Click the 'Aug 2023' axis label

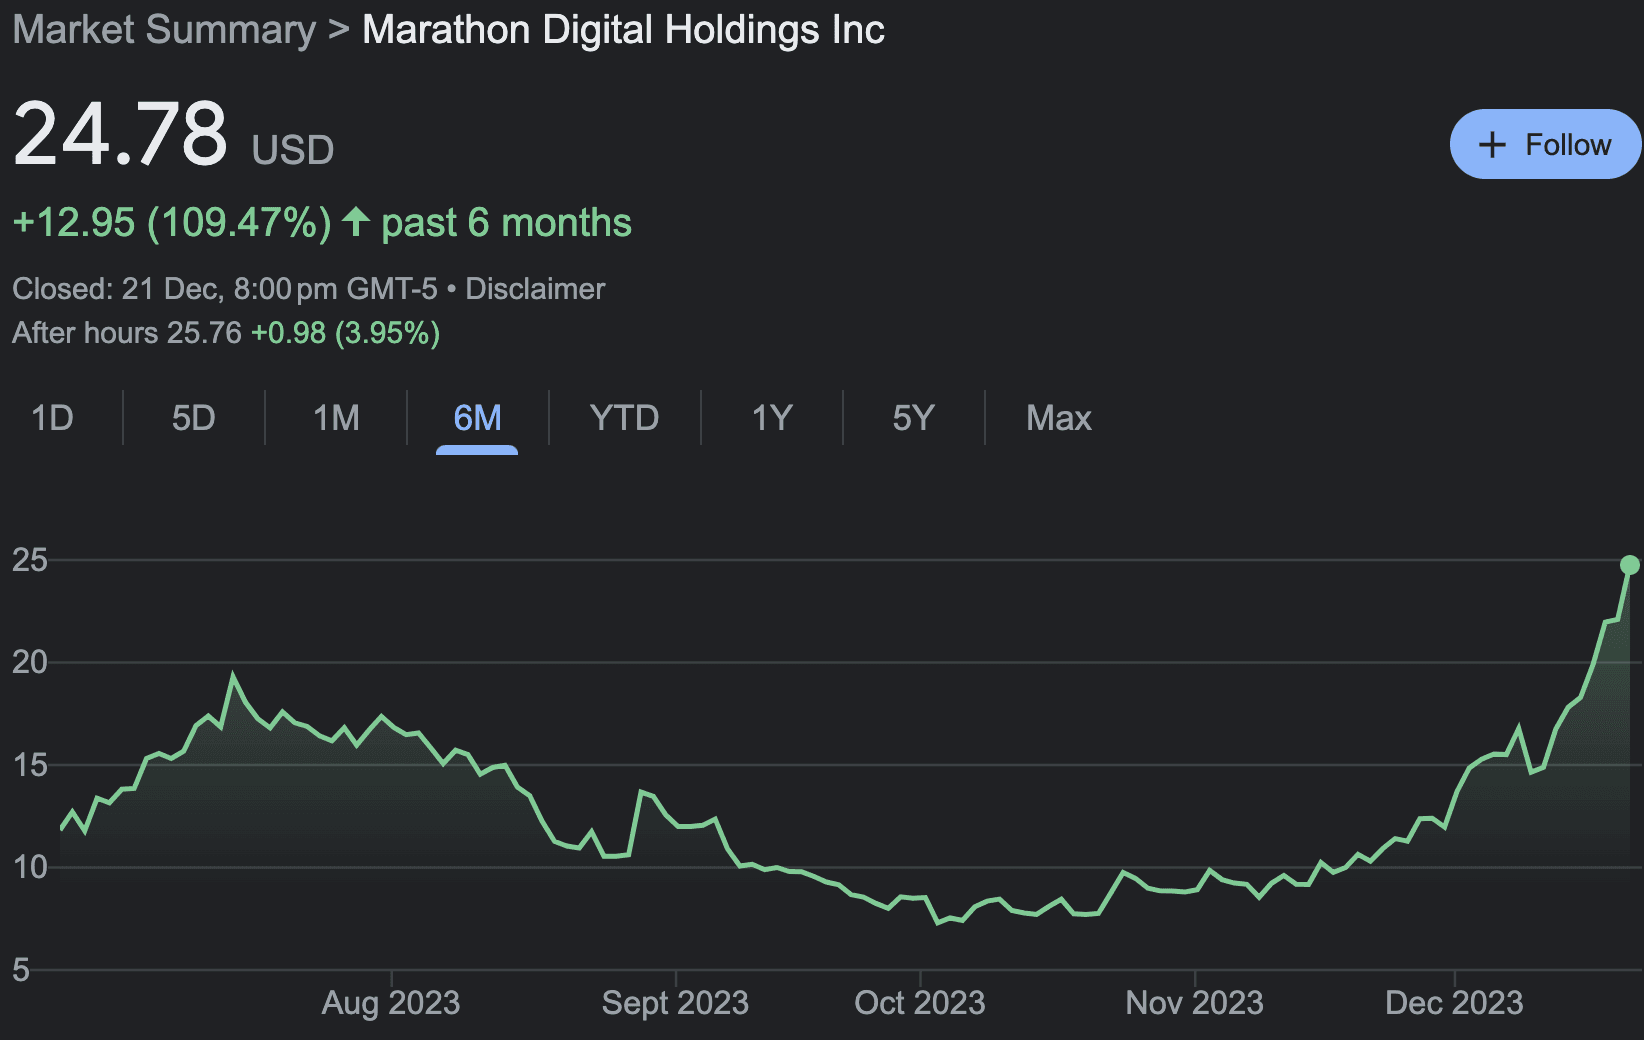[391, 1003]
